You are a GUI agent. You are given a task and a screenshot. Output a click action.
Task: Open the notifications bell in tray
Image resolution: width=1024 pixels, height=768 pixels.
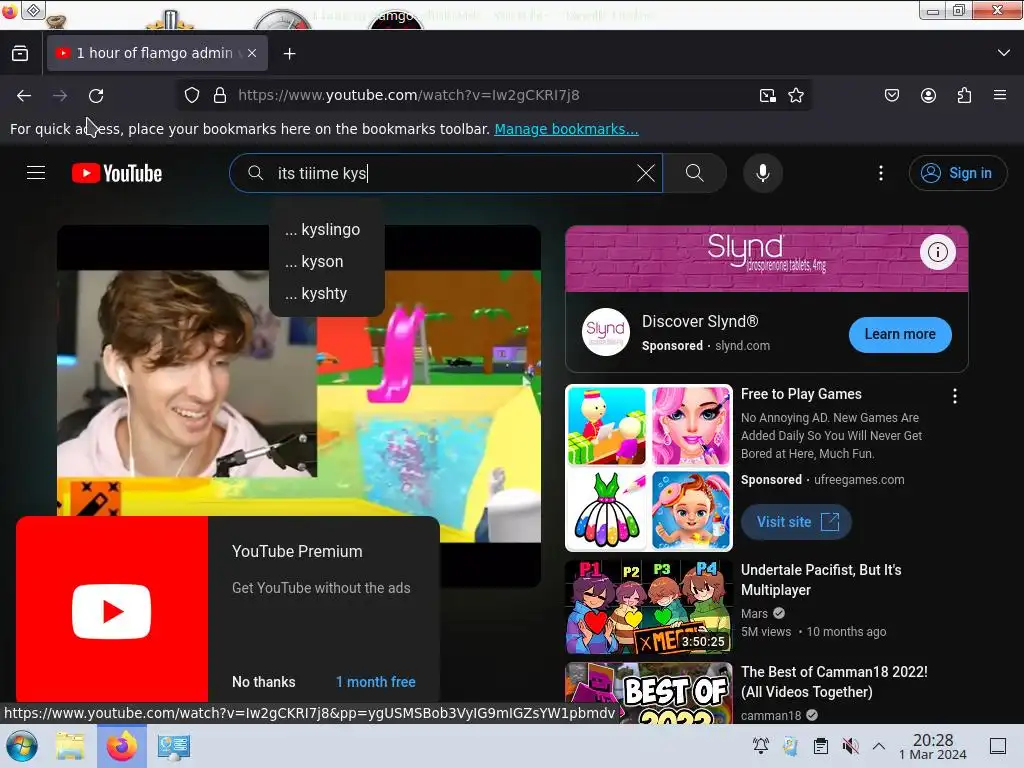tap(760, 746)
